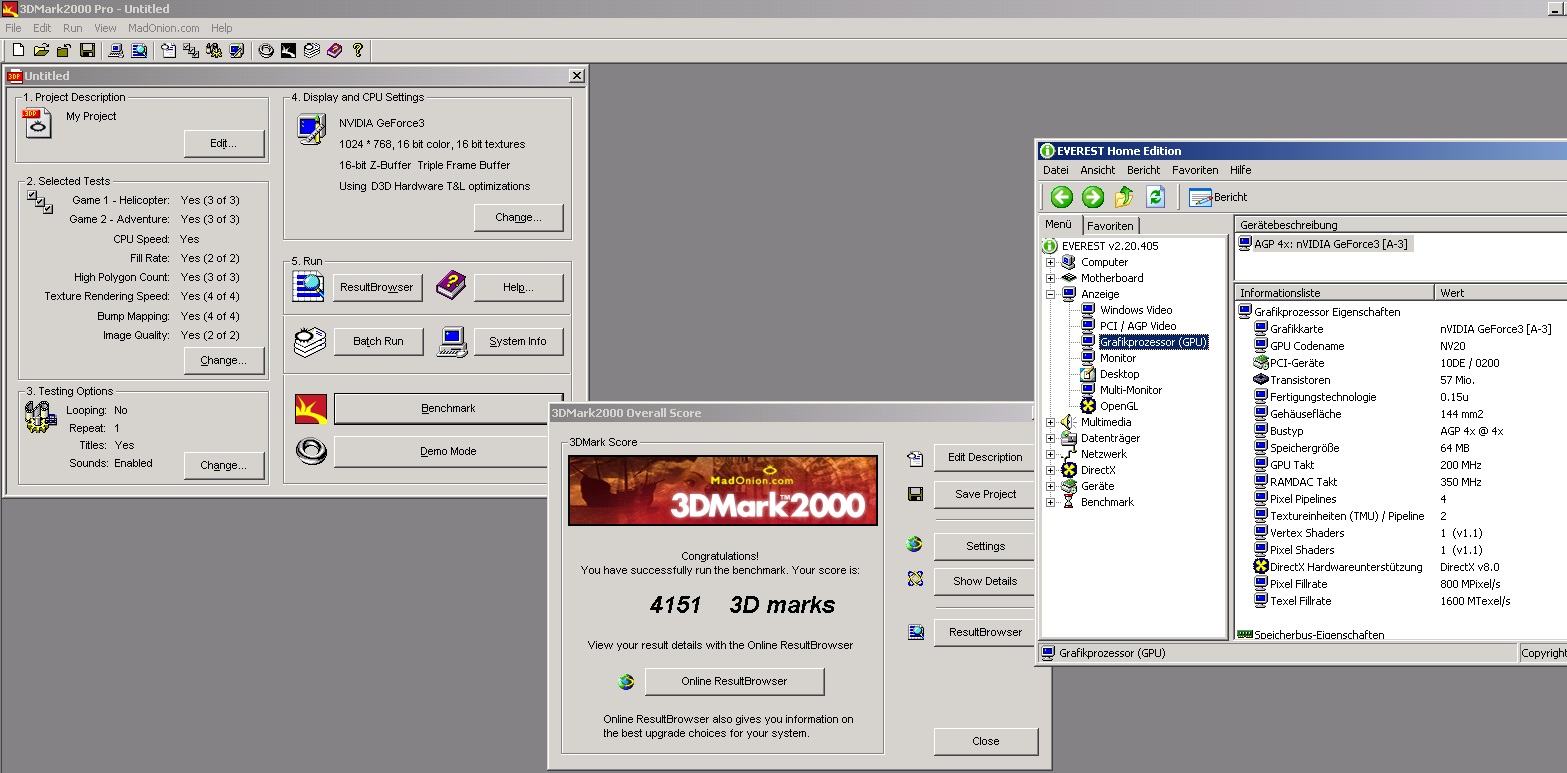Expand the Geräte node in EVEREST tree
Viewport: 1567px width, 773px height.
point(1050,486)
